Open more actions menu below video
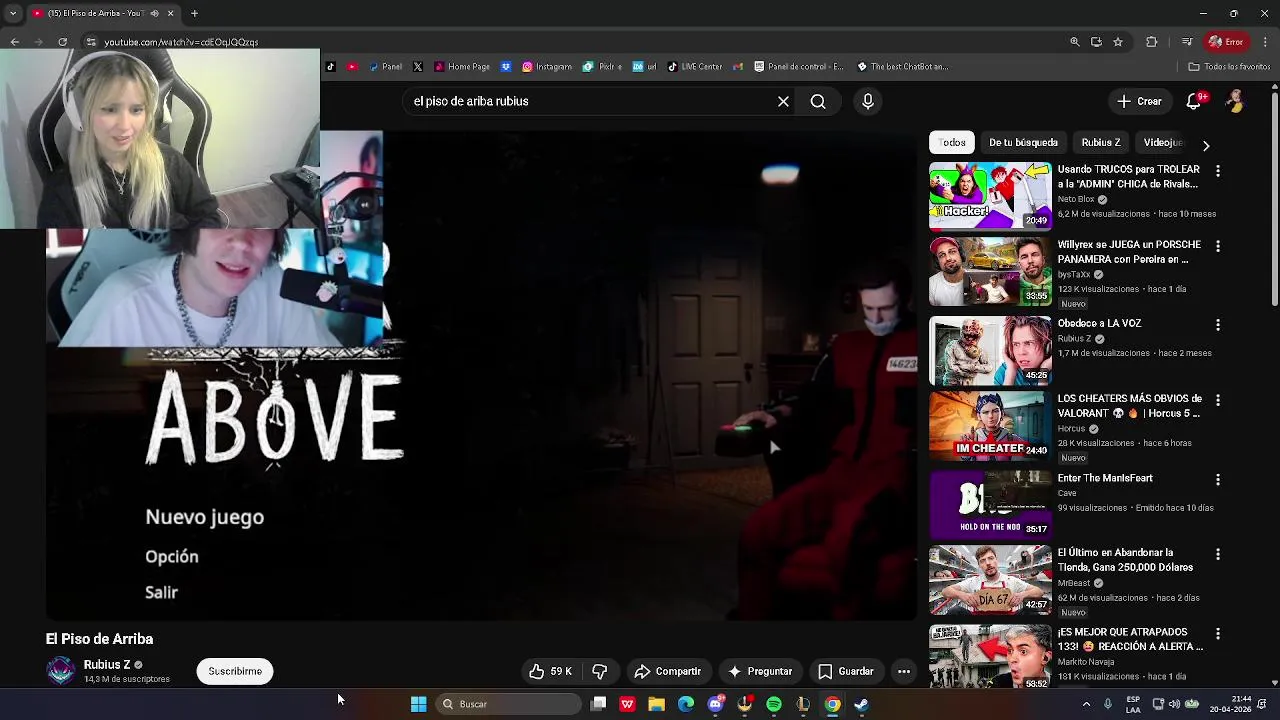This screenshot has width=1280, height=720. [x=904, y=671]
